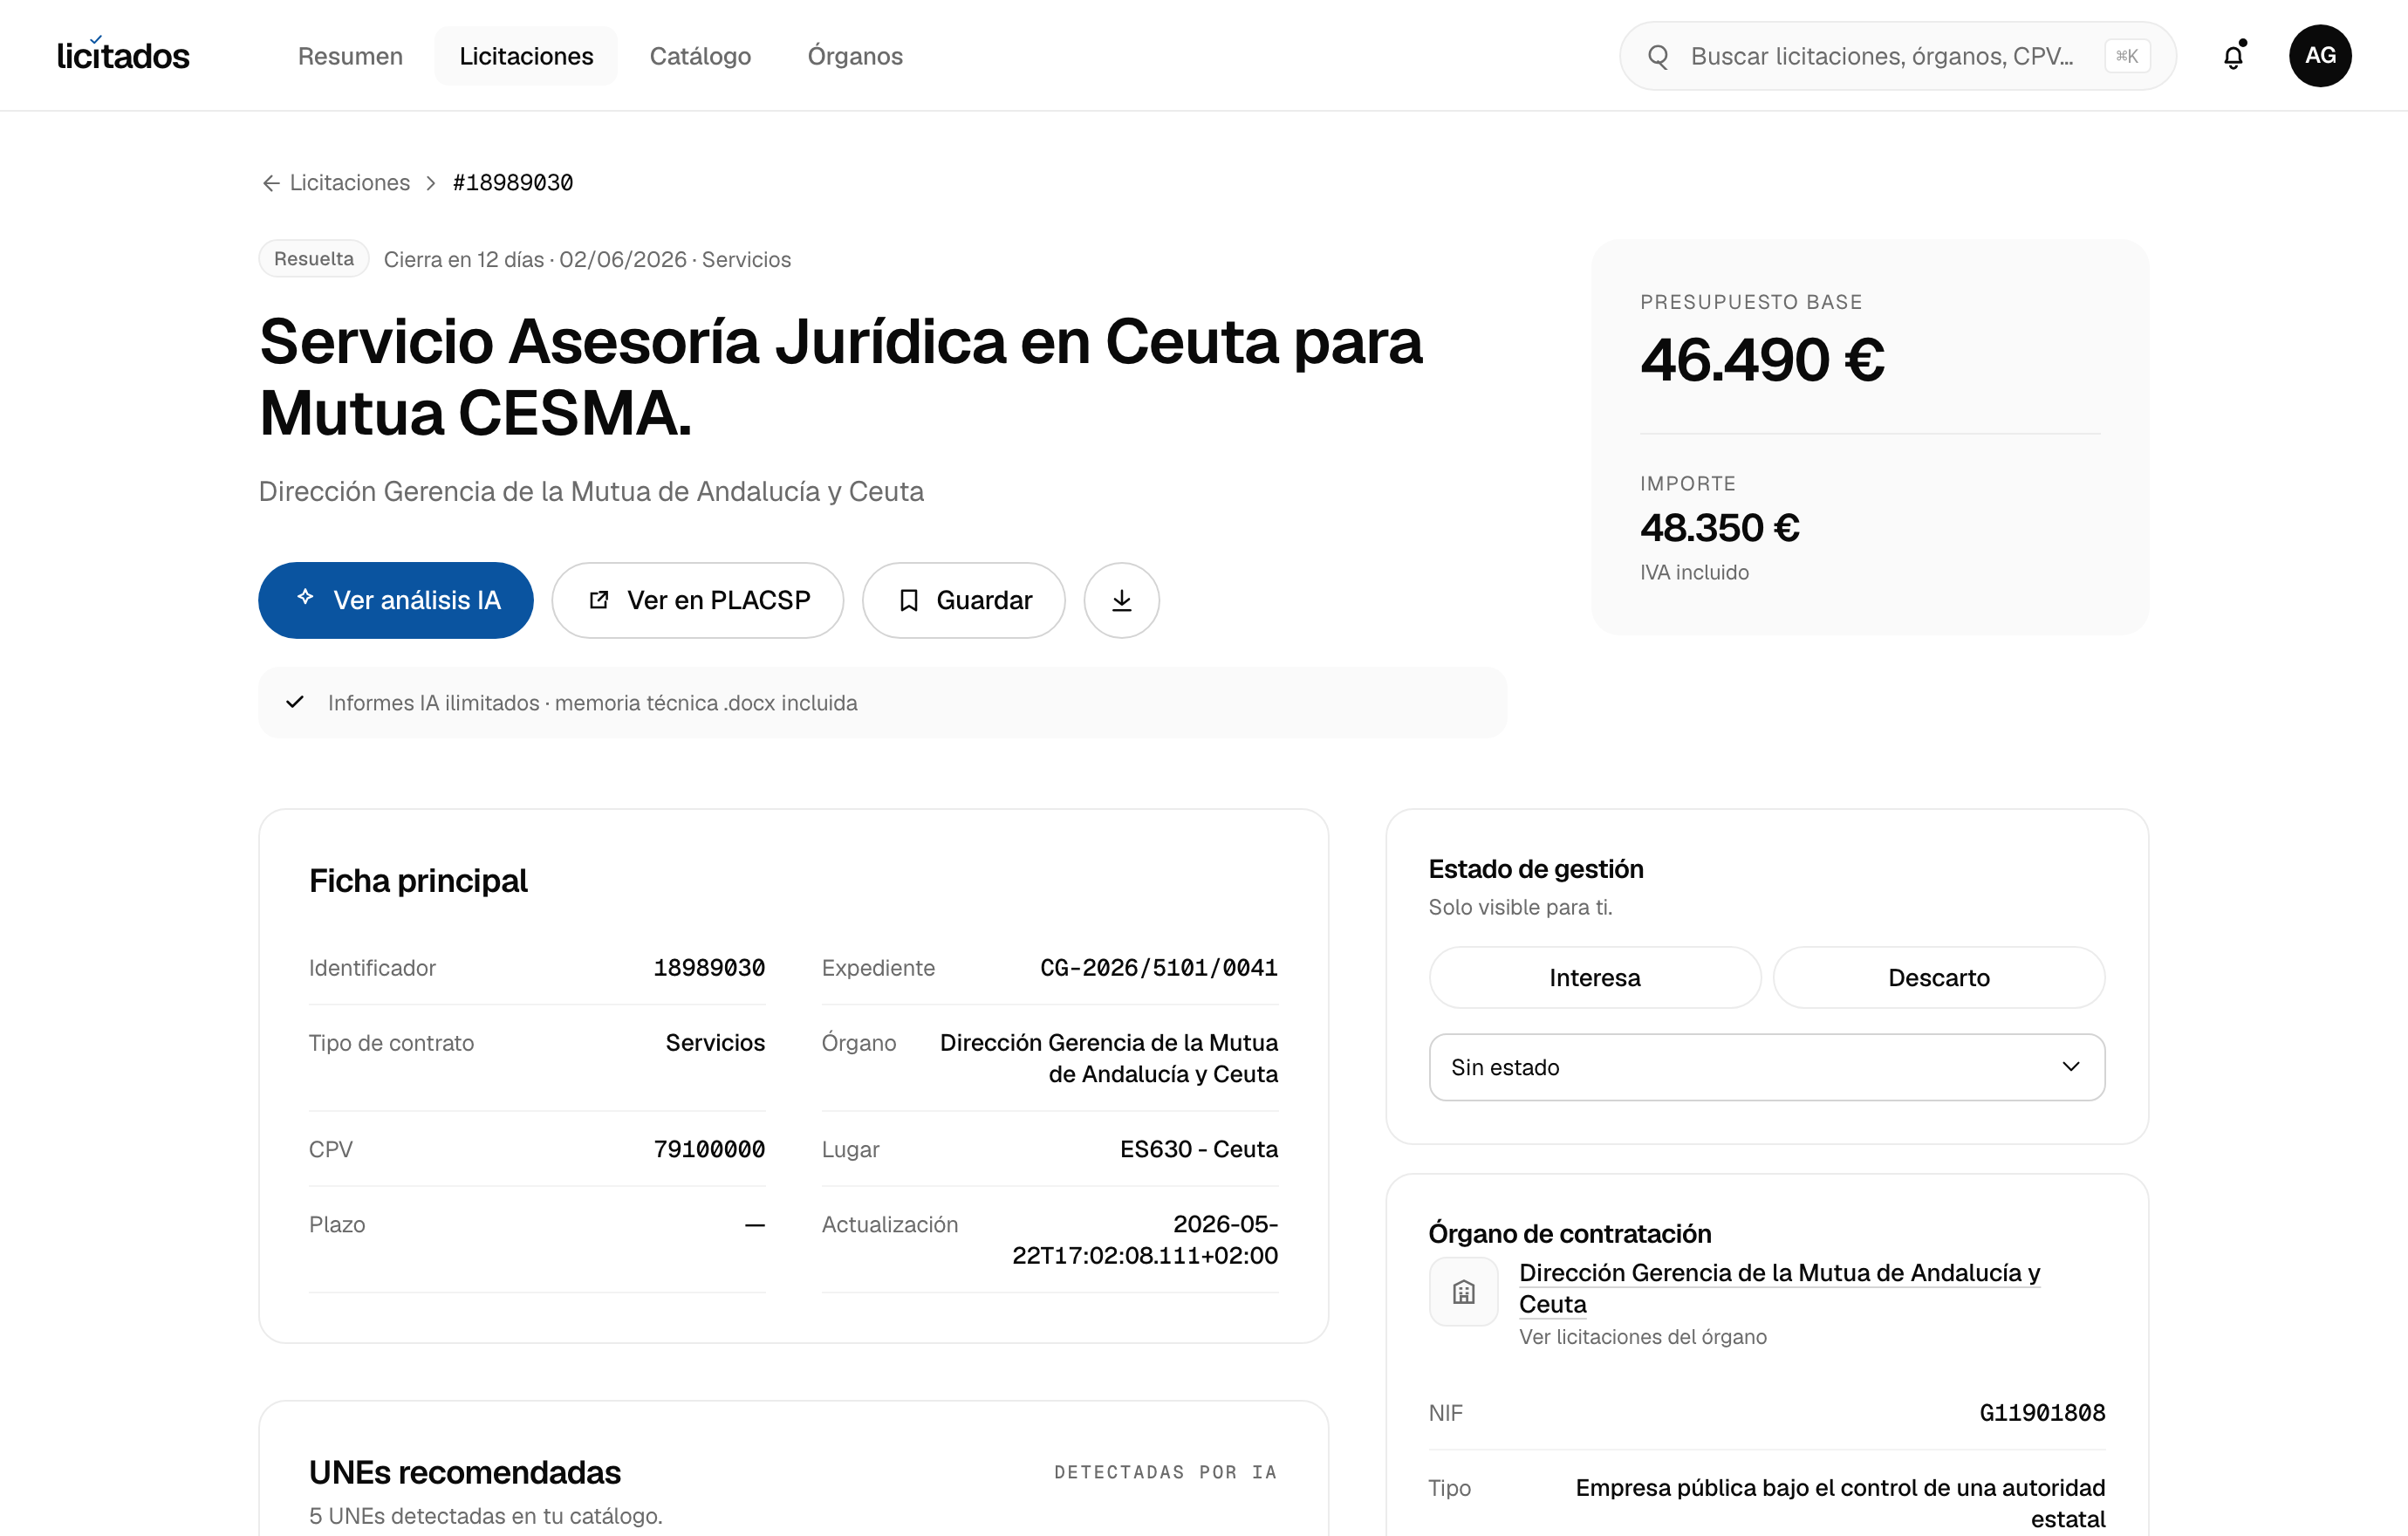Open the Sin estado dropdown
Screen dimensions: 2408x1536
pos(1767,1067)
